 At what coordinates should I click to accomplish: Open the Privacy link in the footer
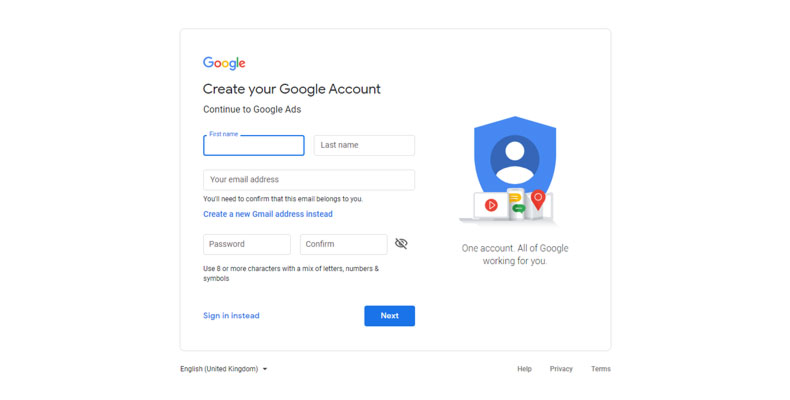coord(561,369)
